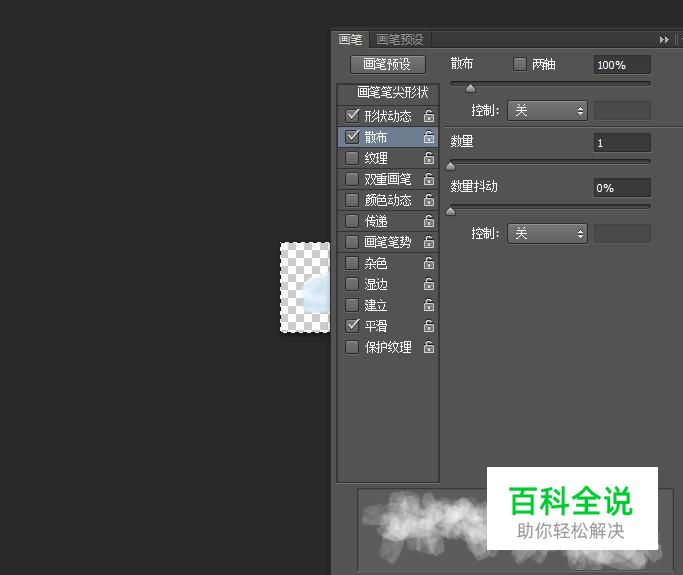Click the 画笔预设 button
683x575 pixels.
click(388, 64)
